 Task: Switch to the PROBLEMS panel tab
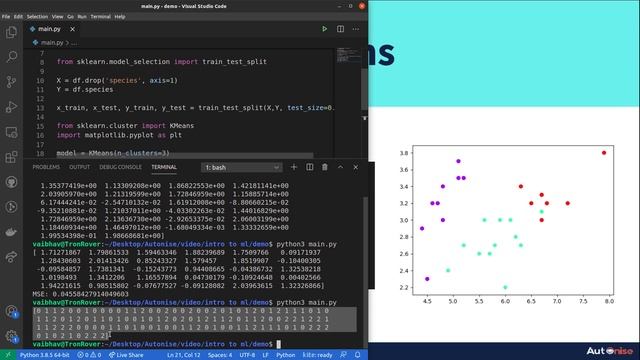point(46,167)
